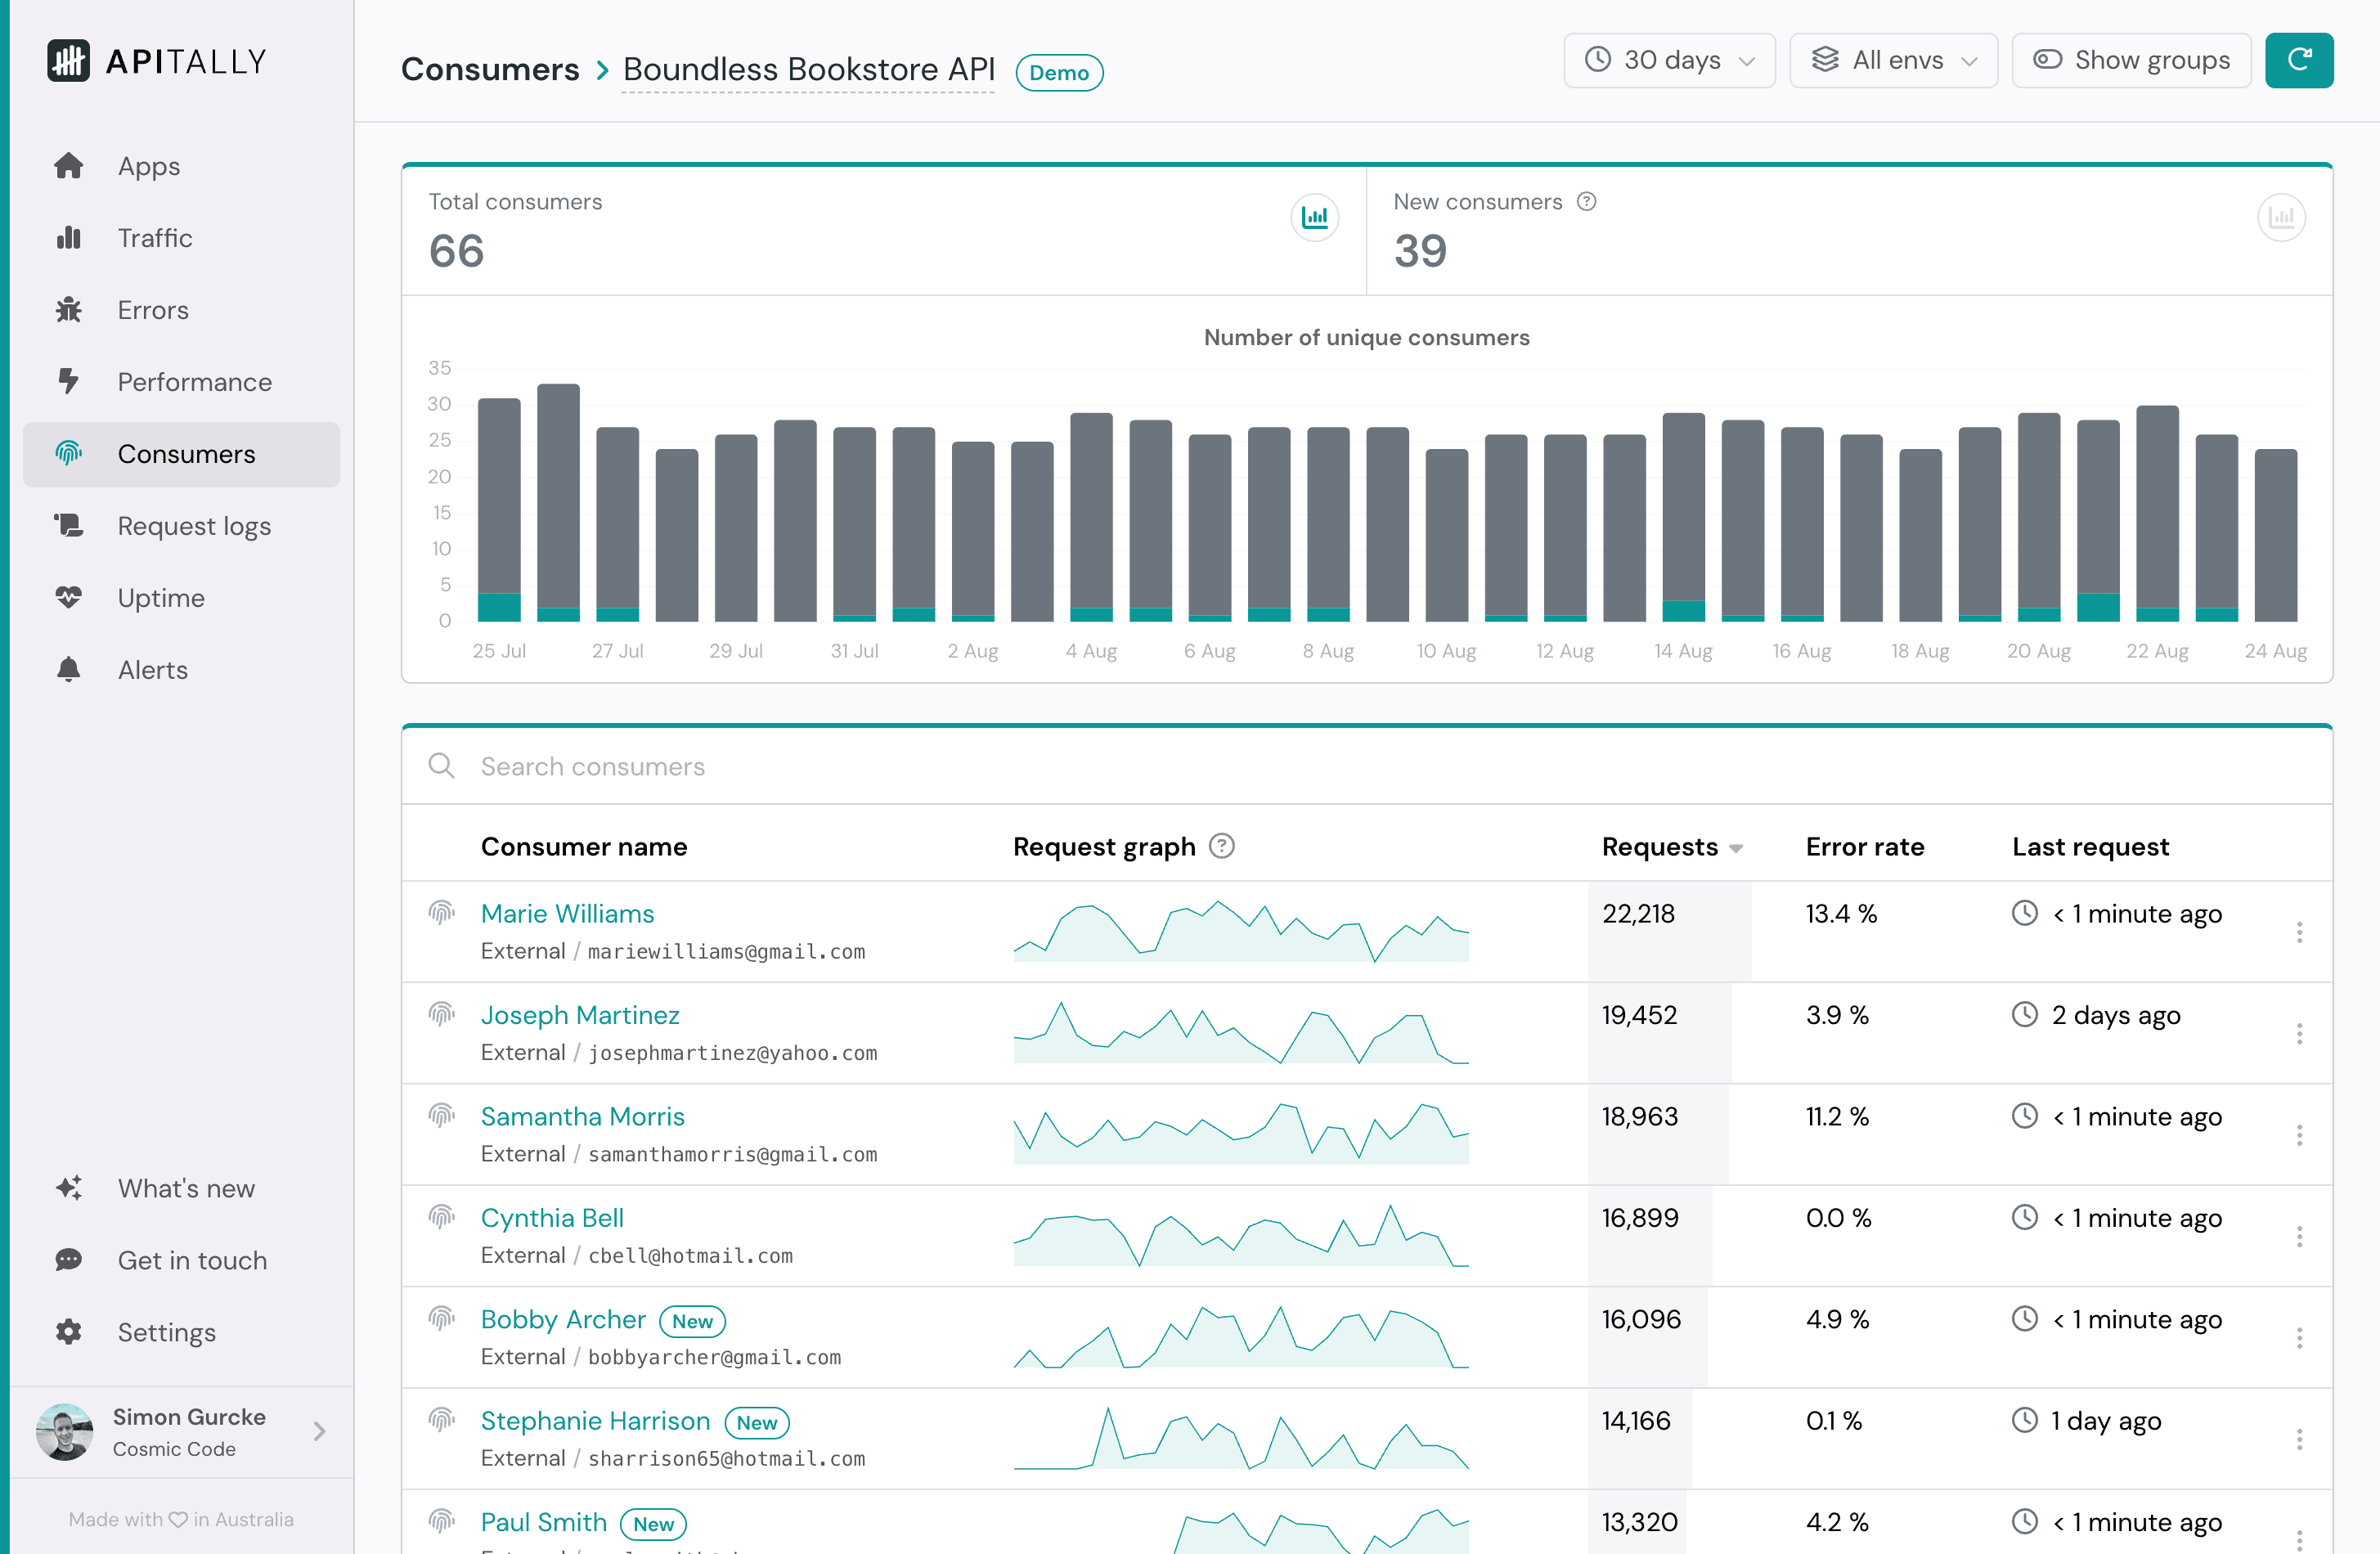Click fingerprint icon beside Stephanie Harrison
Image resolution: width=2380 pixels, height=1554 pixels.
(x=441, y=1420)
